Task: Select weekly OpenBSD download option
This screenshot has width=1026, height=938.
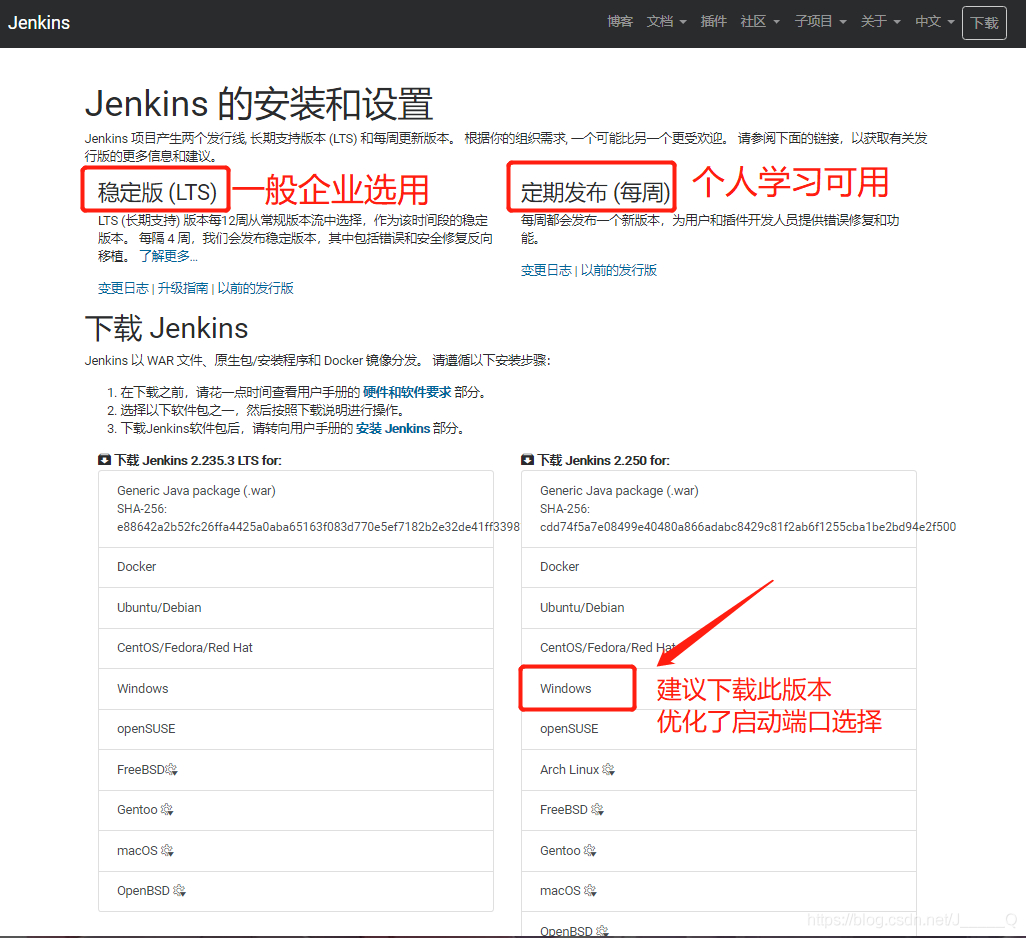Action: pyautogui.click(x=718, y=926)
